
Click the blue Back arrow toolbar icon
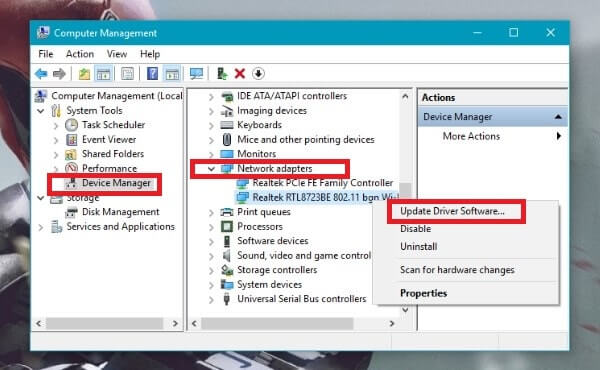tap(41, 73)
